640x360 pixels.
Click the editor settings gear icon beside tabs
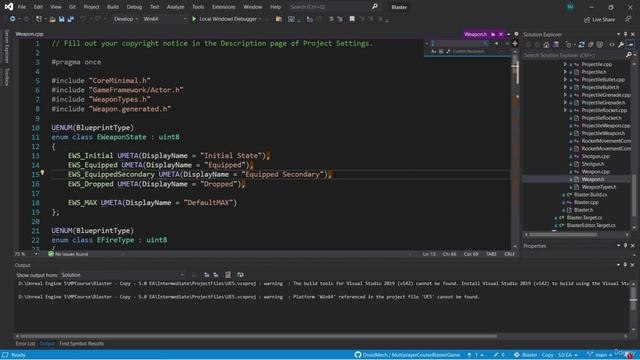pyautogui.click(x=516, y=34)
